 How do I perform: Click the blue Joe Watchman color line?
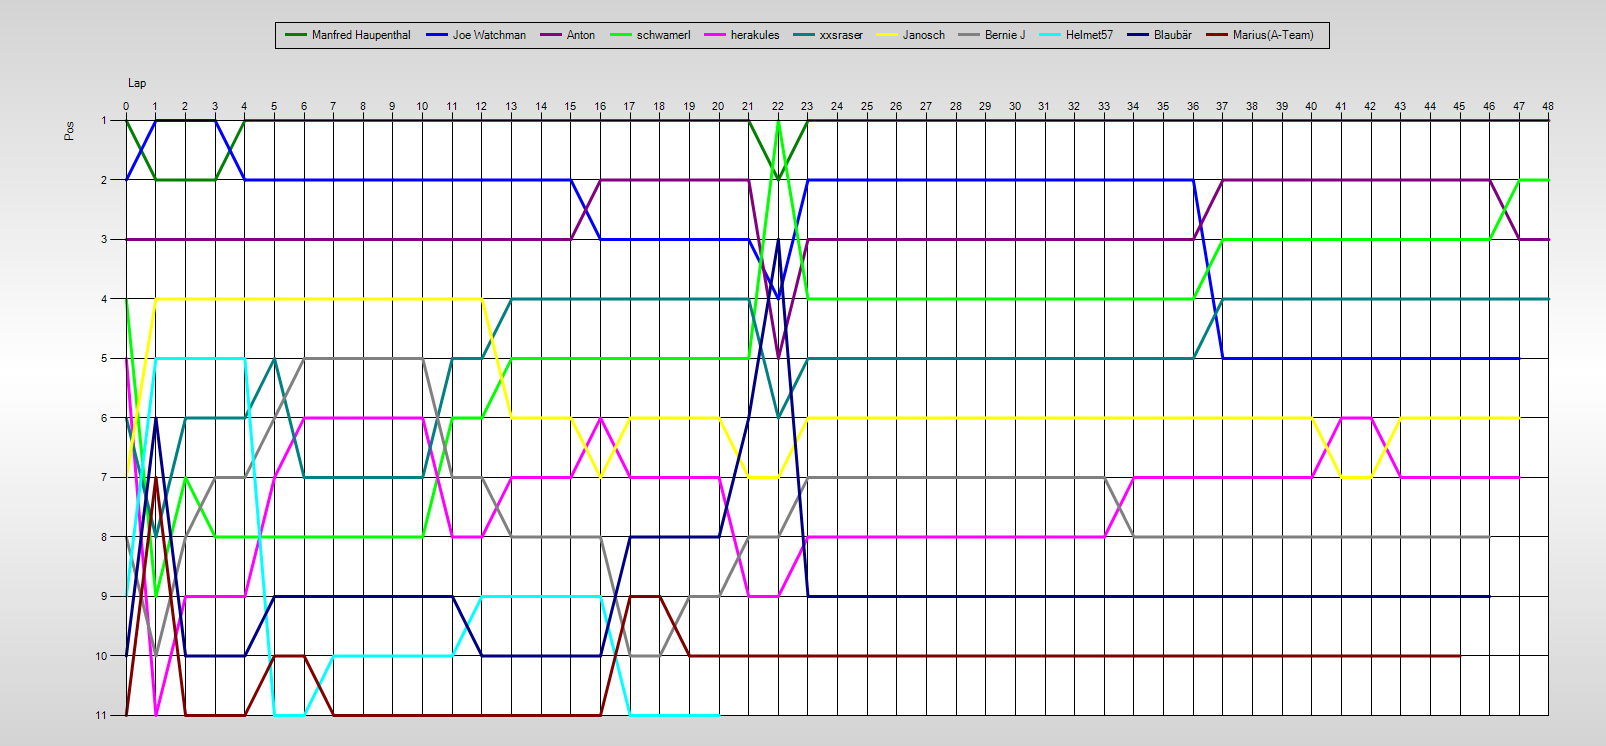coord(437,35)
